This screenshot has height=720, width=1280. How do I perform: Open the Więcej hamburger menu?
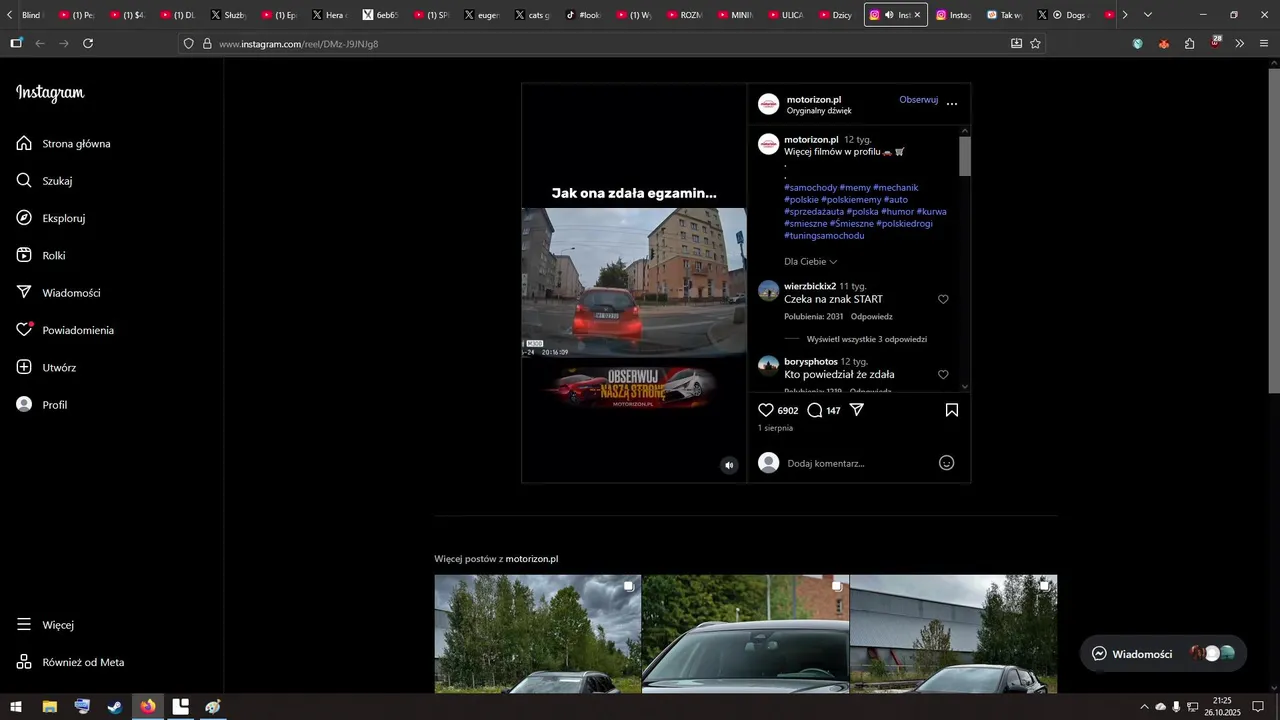pyautogui.click(x=46, y=625)
